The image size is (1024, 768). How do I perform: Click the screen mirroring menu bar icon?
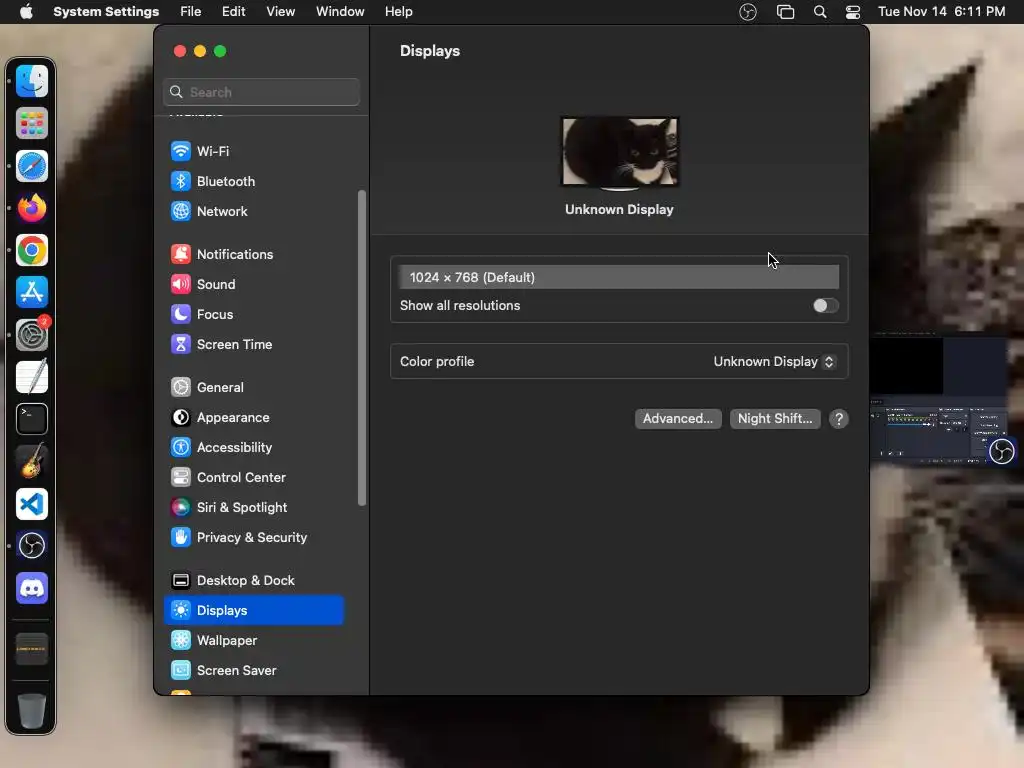coord(785,12)
